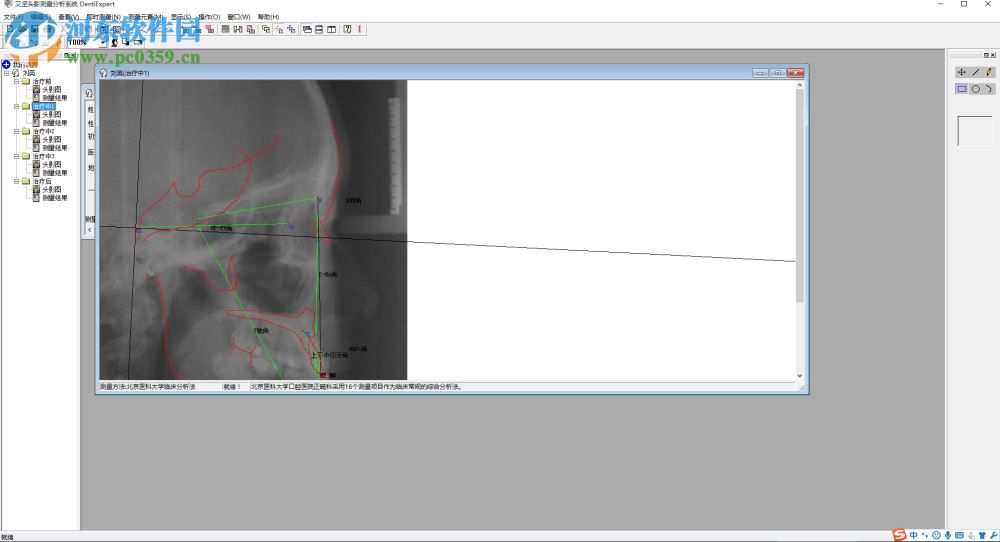
Task: Collapse the 治疗前 folder node
Action: [x=17, y=82]
